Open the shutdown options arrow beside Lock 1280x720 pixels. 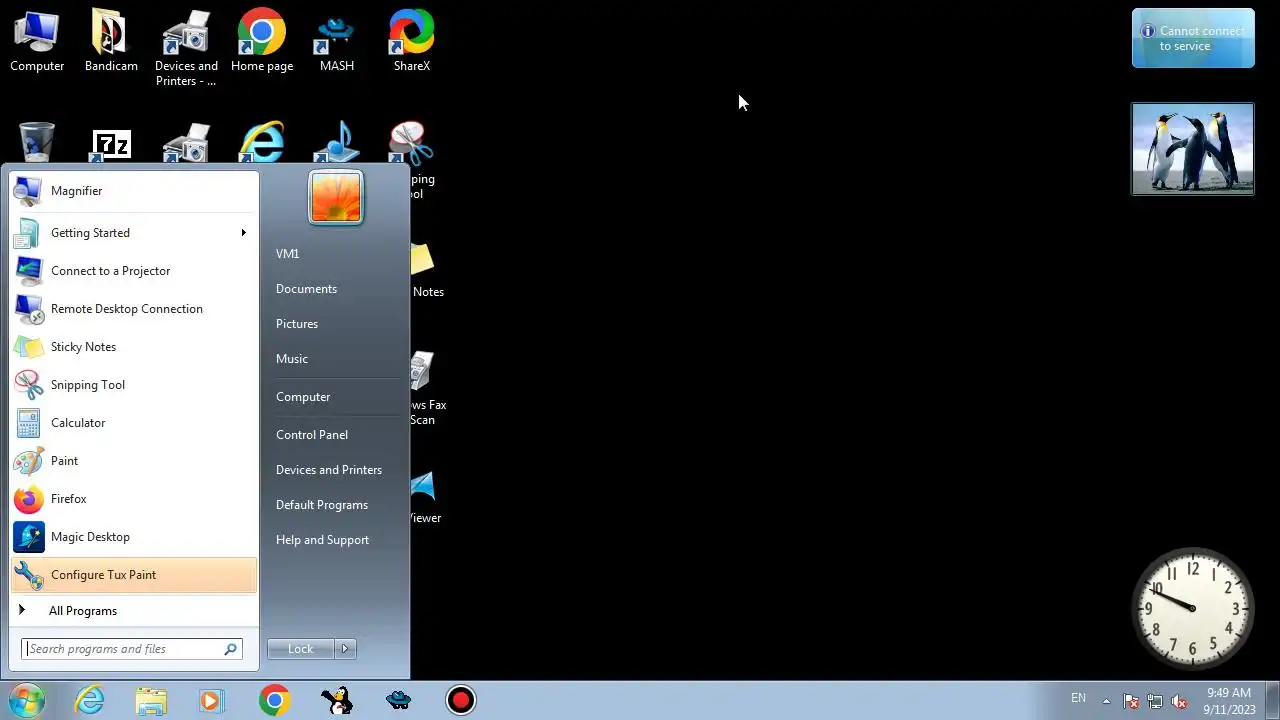(x=345, y=649)
